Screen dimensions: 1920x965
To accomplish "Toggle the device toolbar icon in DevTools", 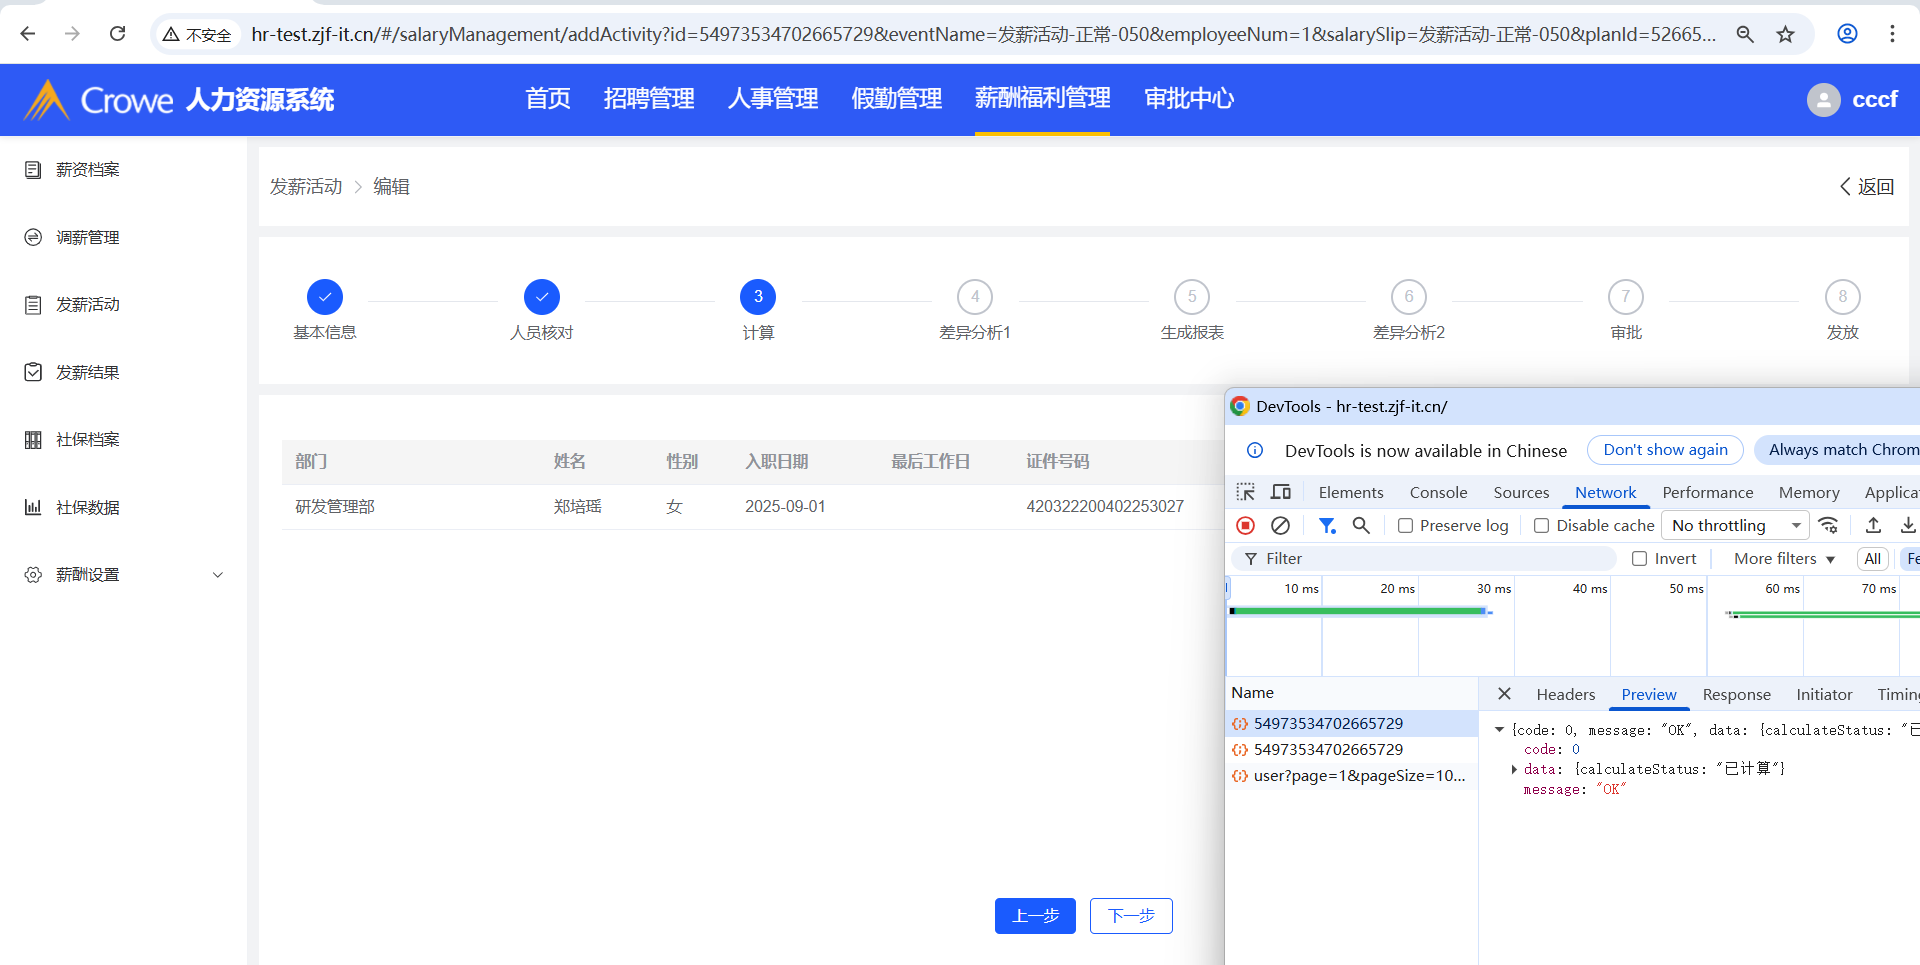I will pyautogui.click(x=1280, y=492).
